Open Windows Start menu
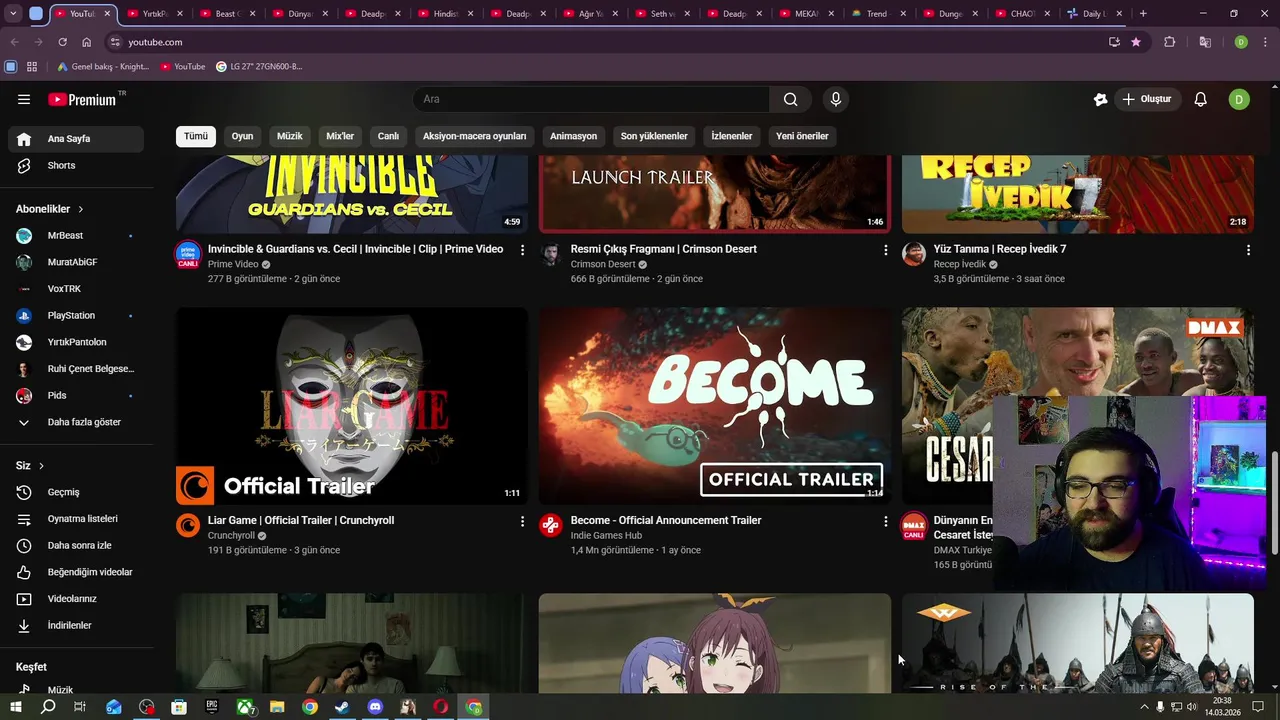Viewport: 1280px width, 720px height. click(x=15, y=707)
